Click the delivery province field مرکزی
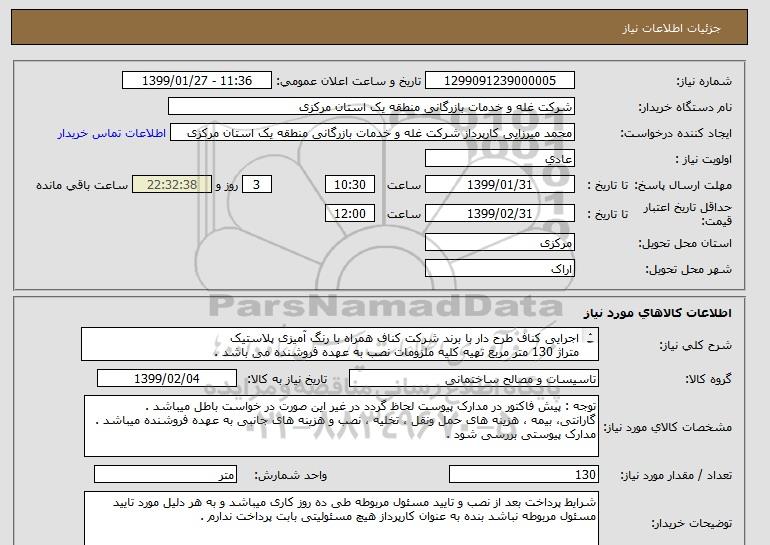This screenshot has height=545, width=770. (500, 243)
